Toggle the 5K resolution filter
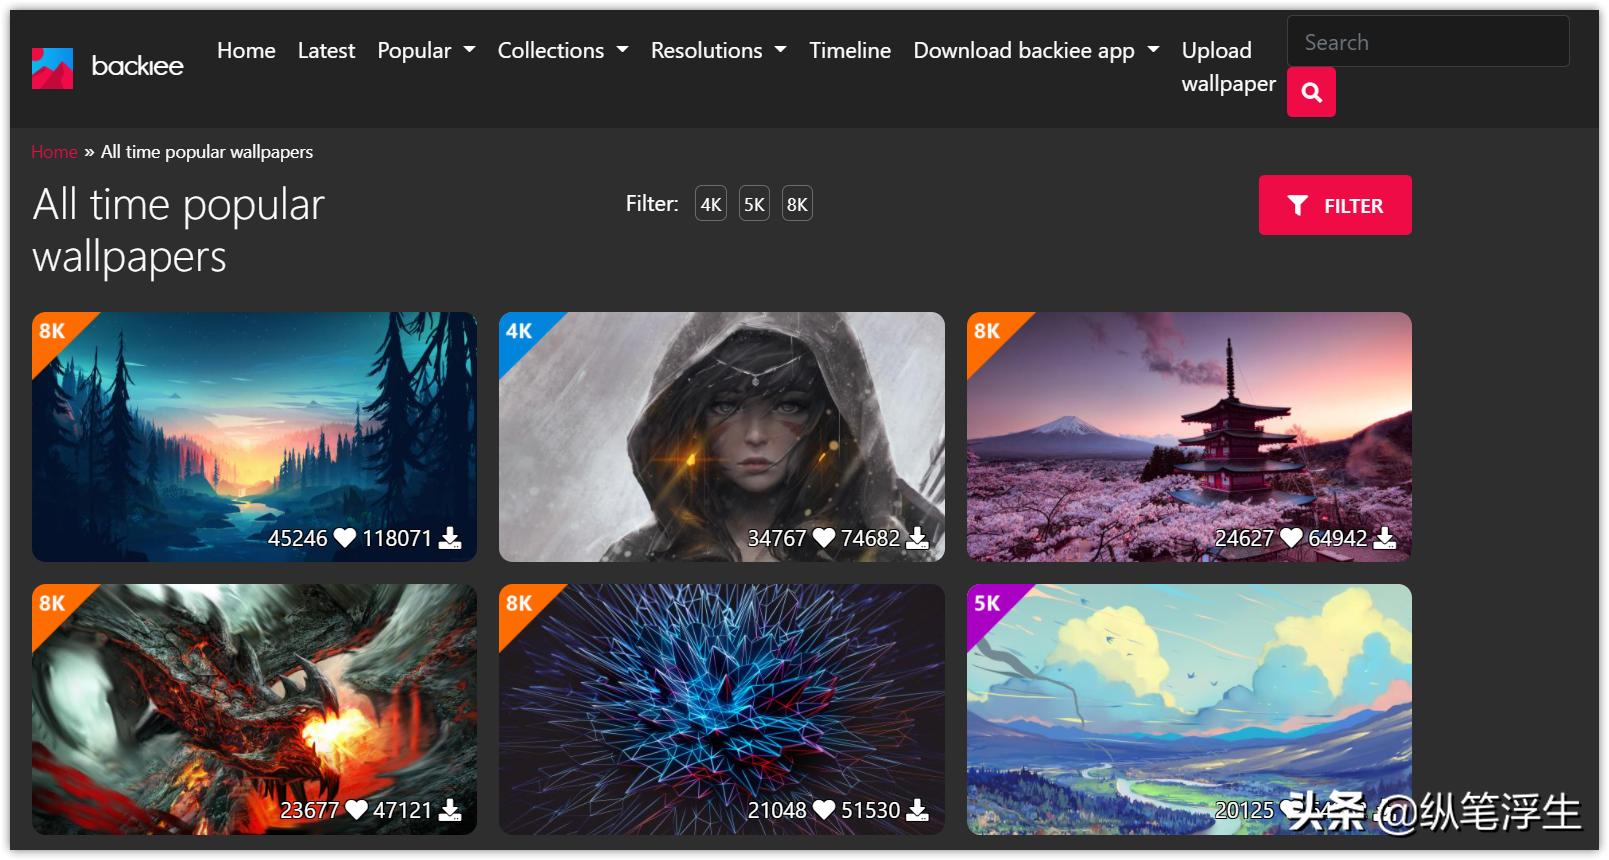 tap(754, 204)
